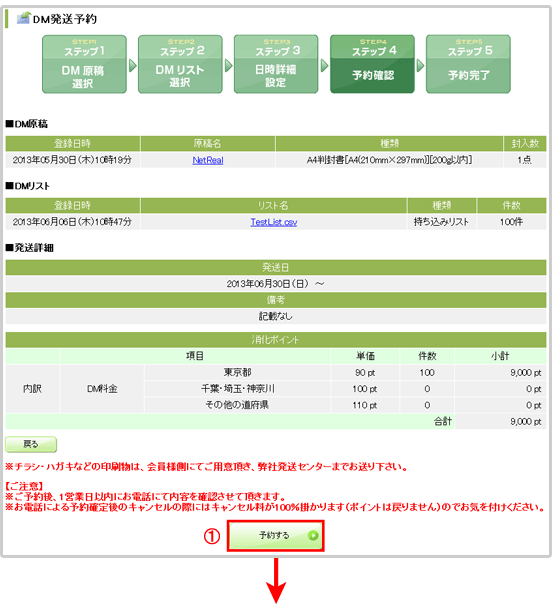Screen dimensions: 552x610
Task: Go to Step 3 日時詳細設定
Action: point(276,64)
